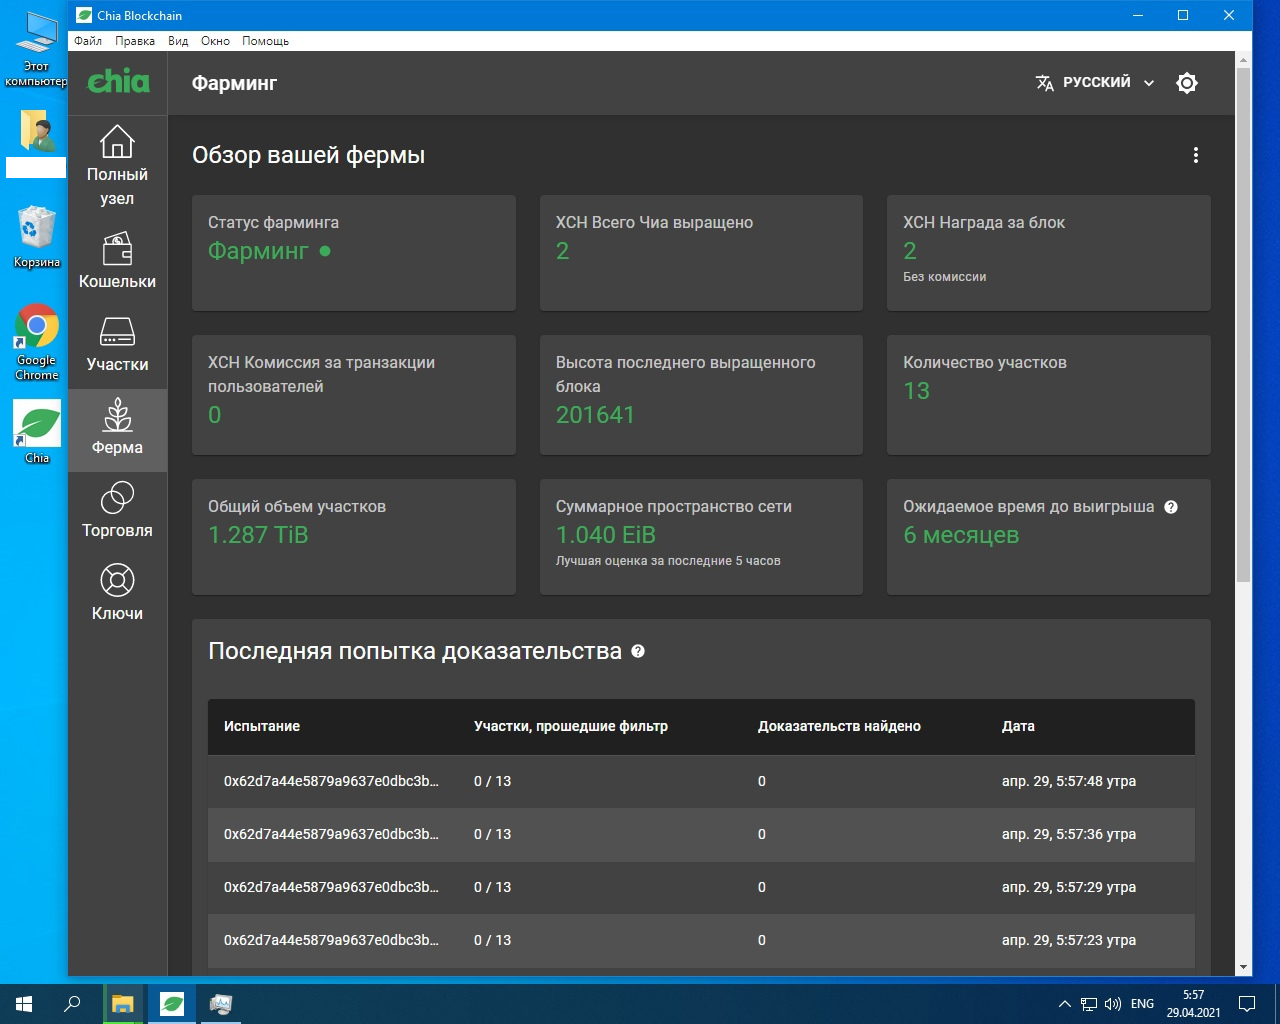This screenshot has height=1024, width=1280.
Task: Select challenge hash in the 5:57:36 row
Action: 331,834
